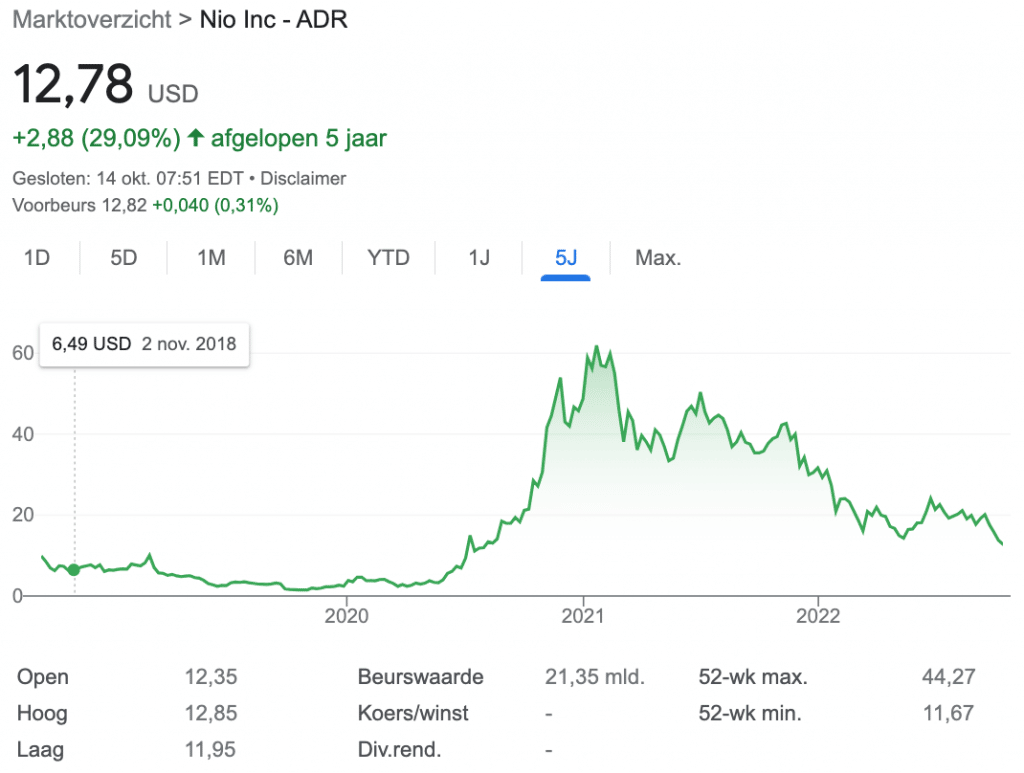
Task: Click the green upward arrow next to the percentage
Action: tap(196, 137)
